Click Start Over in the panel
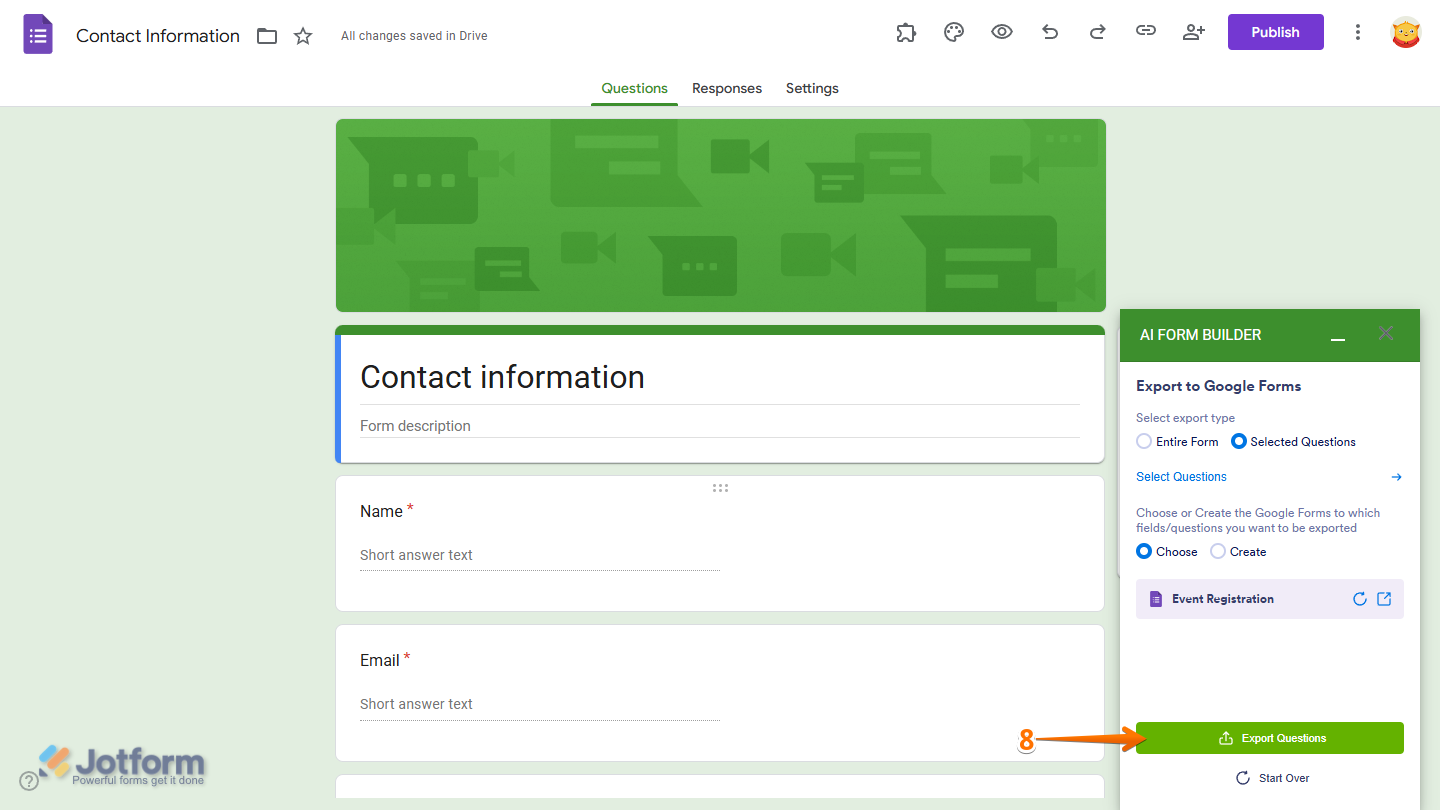Viewport: 1440px width, 810px height. 1272,777
